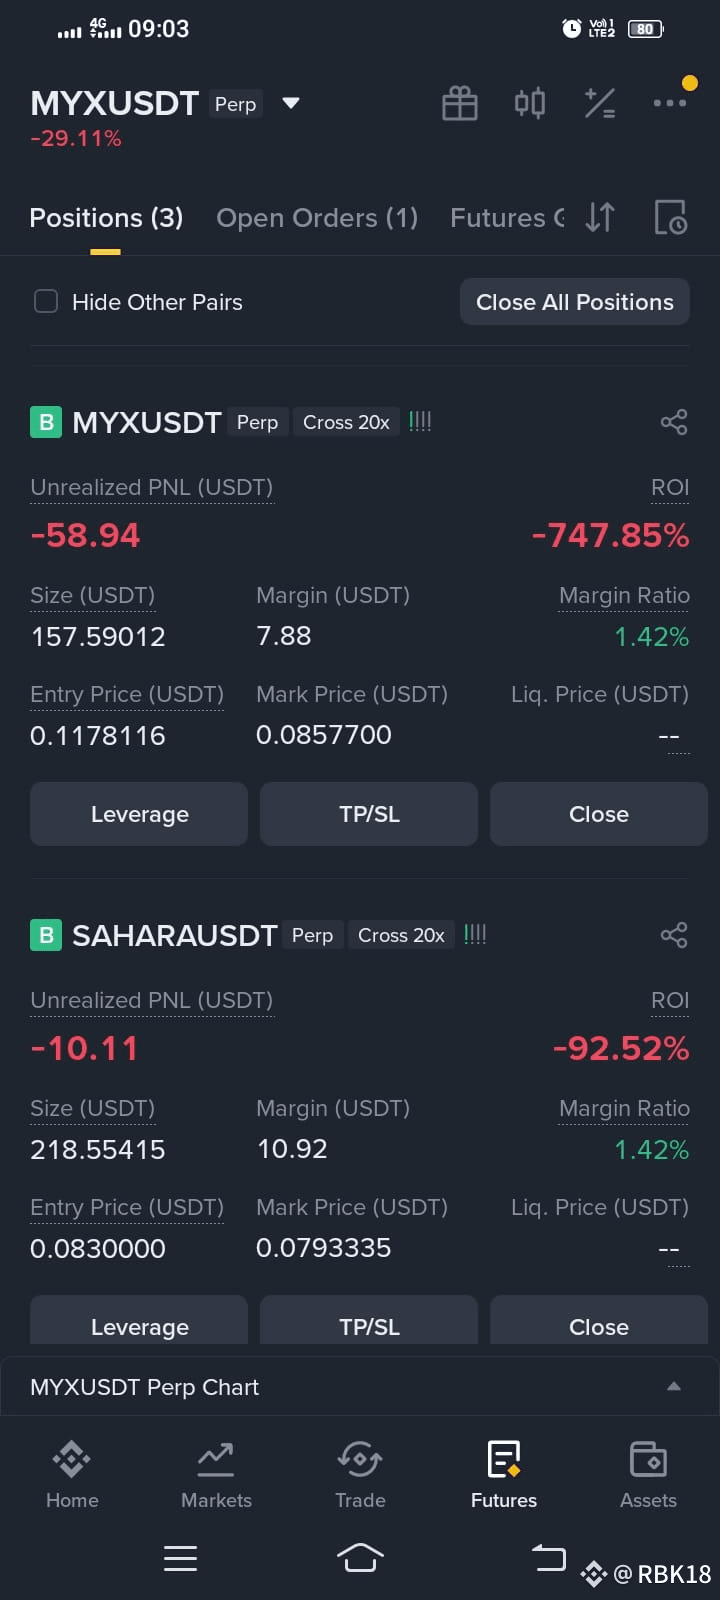
Task: Tap the sort positions arrows icon
Action: point(600,217)
